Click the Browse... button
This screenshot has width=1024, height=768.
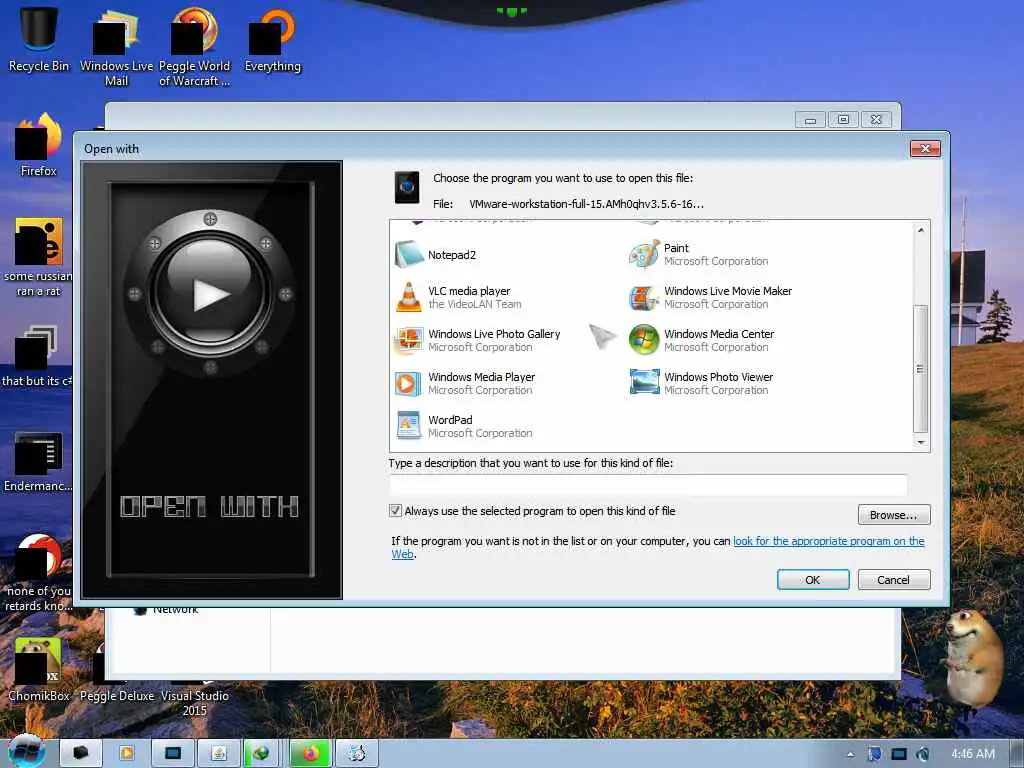pos(893,515)
